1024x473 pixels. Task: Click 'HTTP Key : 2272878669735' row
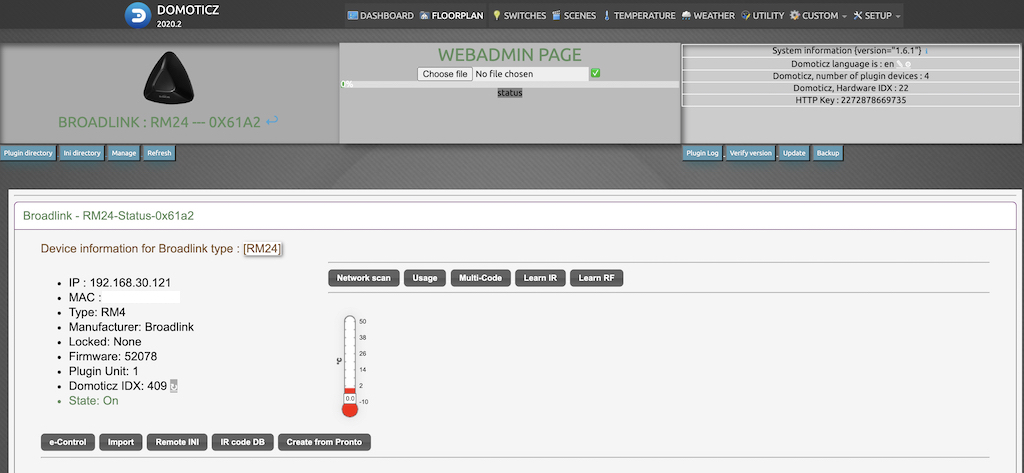(x=852, y=100)
